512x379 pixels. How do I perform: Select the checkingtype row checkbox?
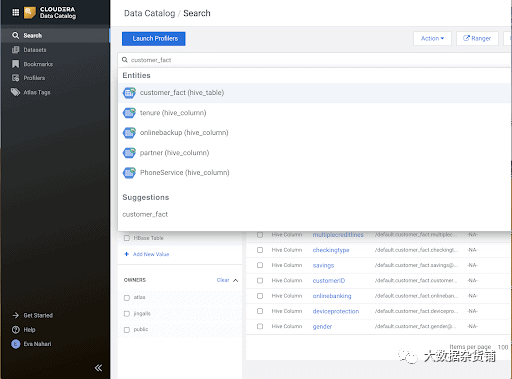click(260, 250)
